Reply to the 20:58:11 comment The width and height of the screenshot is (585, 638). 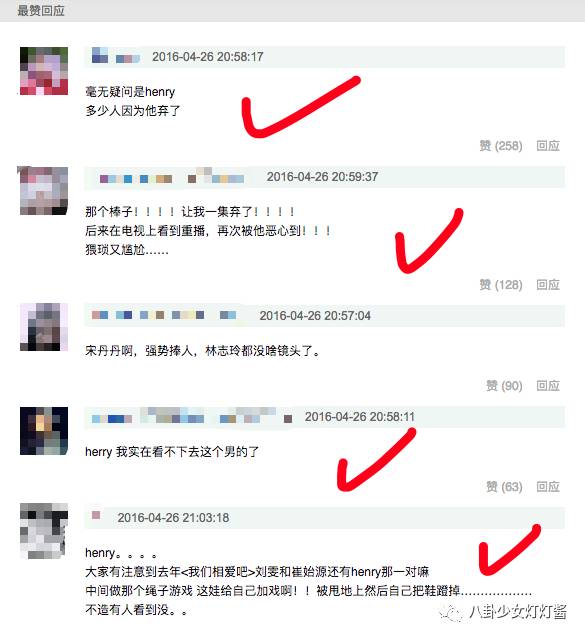click(548, 487)
